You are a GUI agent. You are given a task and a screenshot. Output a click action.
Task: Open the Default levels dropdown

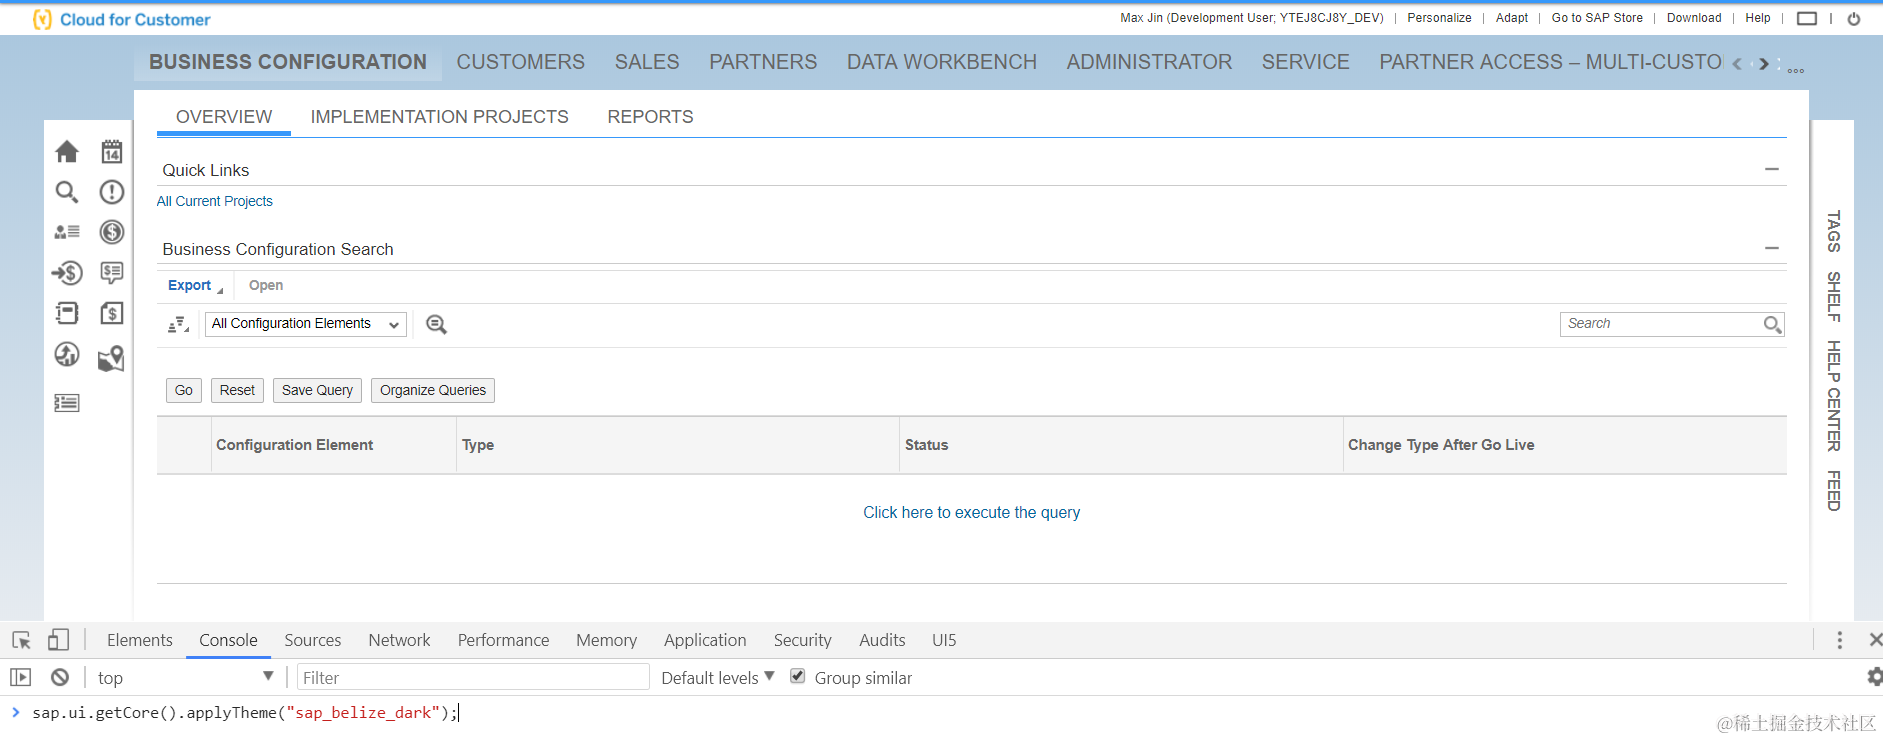click(718, 677)
